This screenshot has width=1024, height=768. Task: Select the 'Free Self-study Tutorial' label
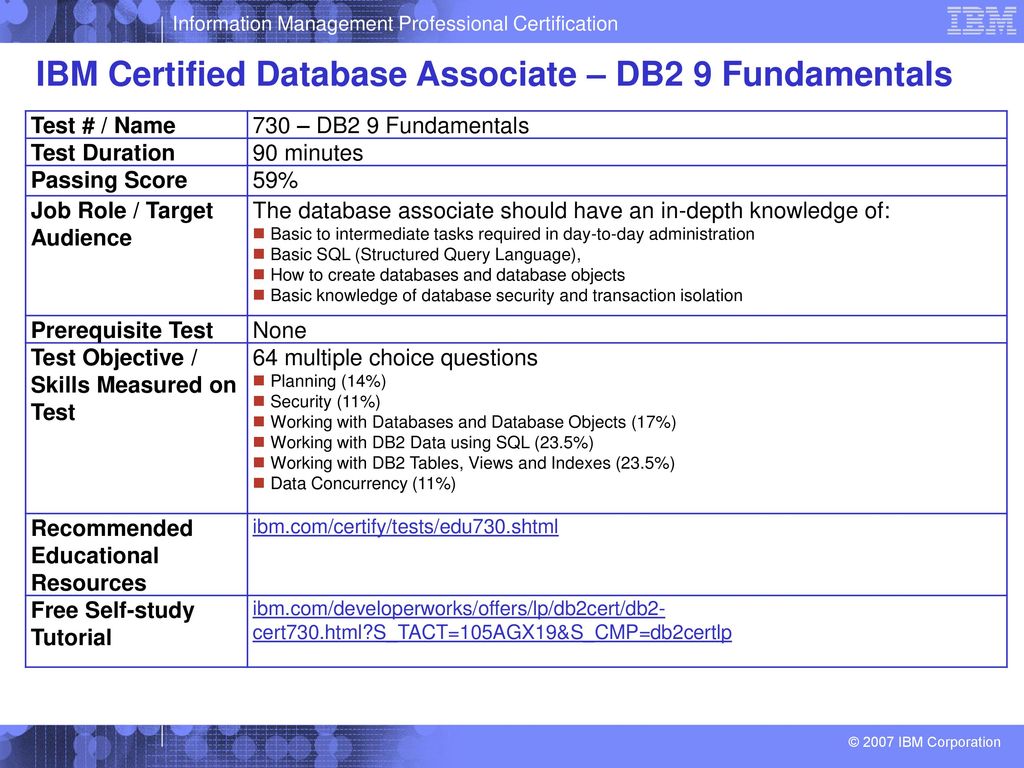(x=112, y=624)
